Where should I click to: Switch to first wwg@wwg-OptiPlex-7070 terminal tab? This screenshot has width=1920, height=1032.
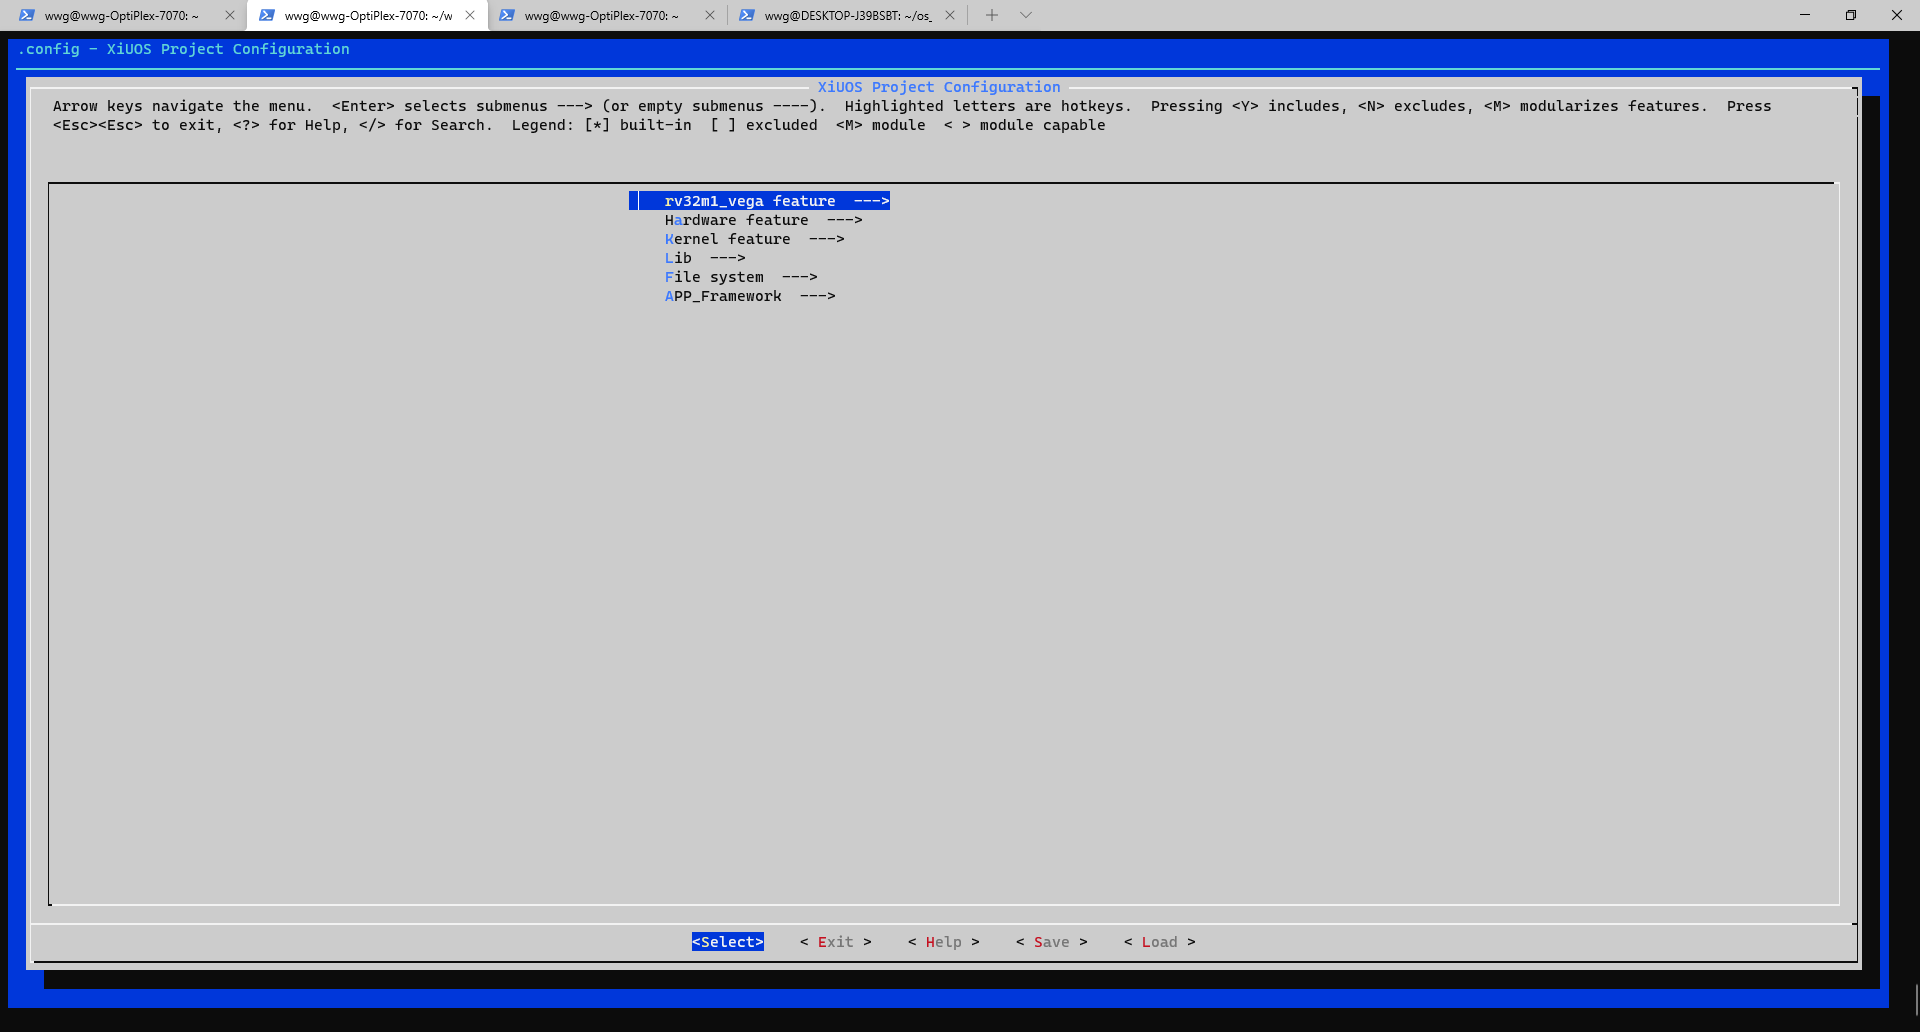[122, 16]
